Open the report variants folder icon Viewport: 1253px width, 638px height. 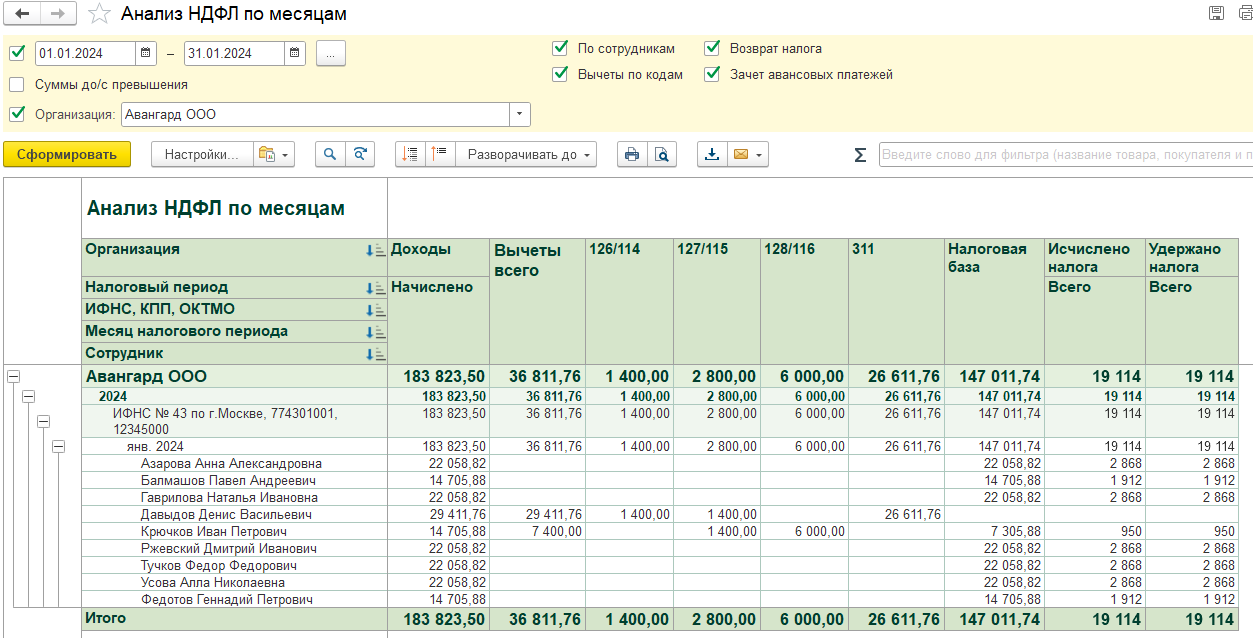[266, 154]
